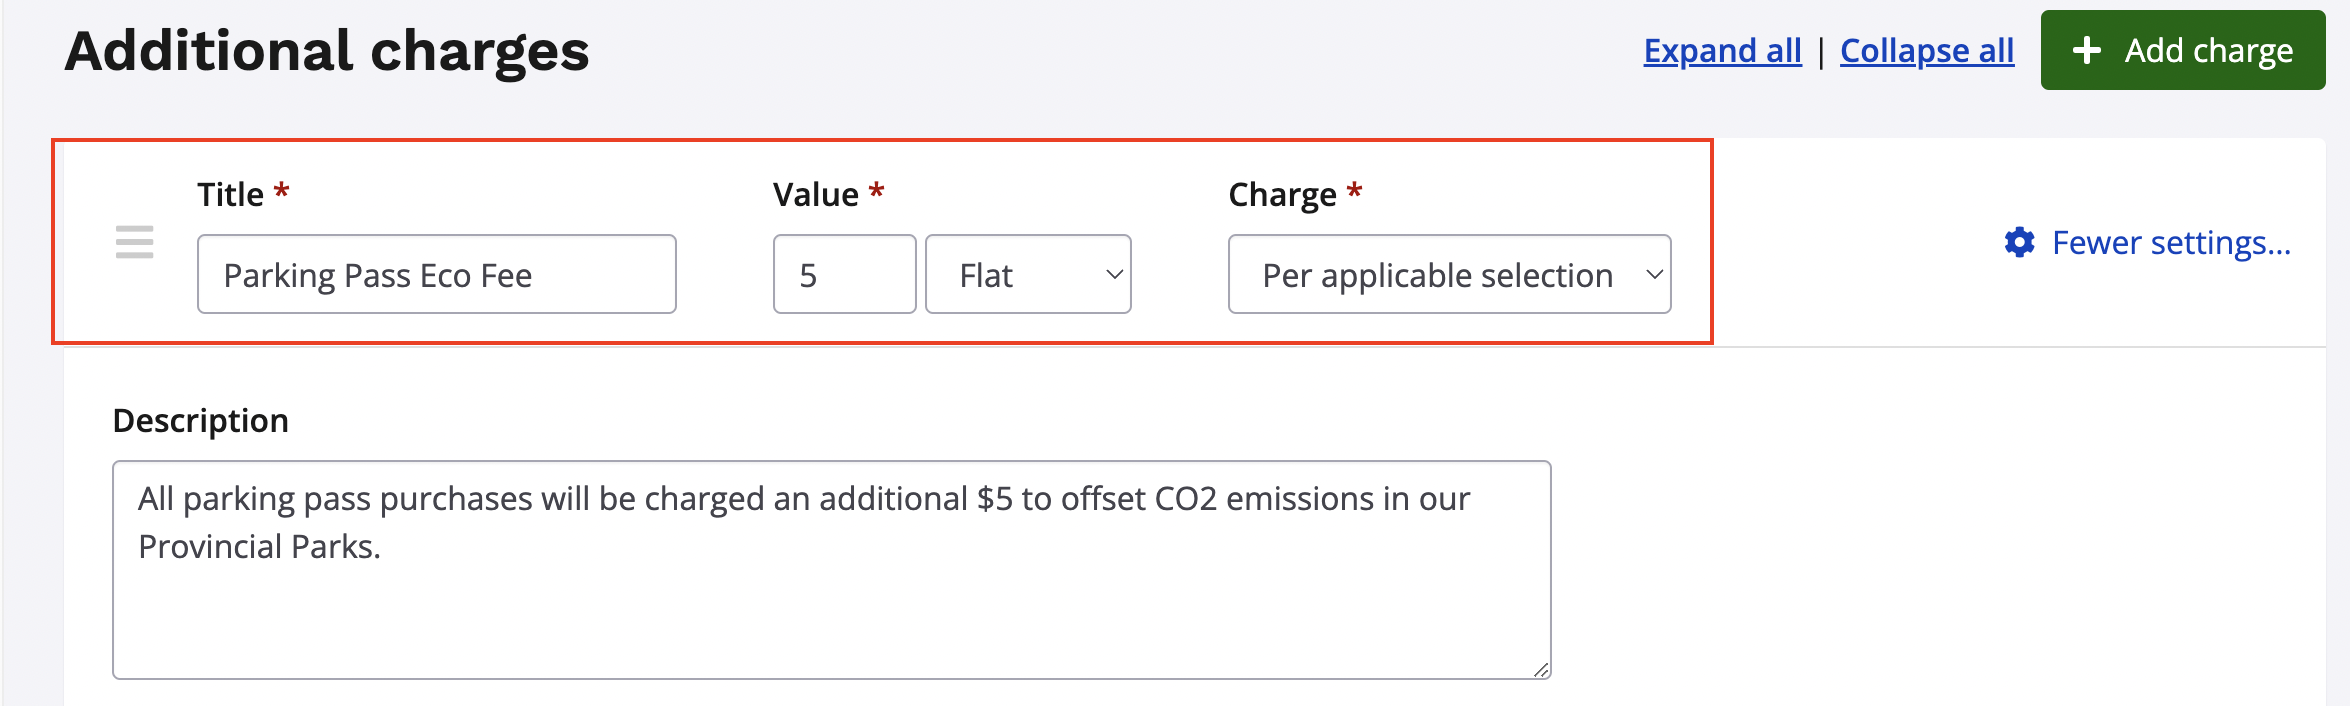Click the Expand all link
This screenshot has height=706, width=2350.
point(1722,50)
